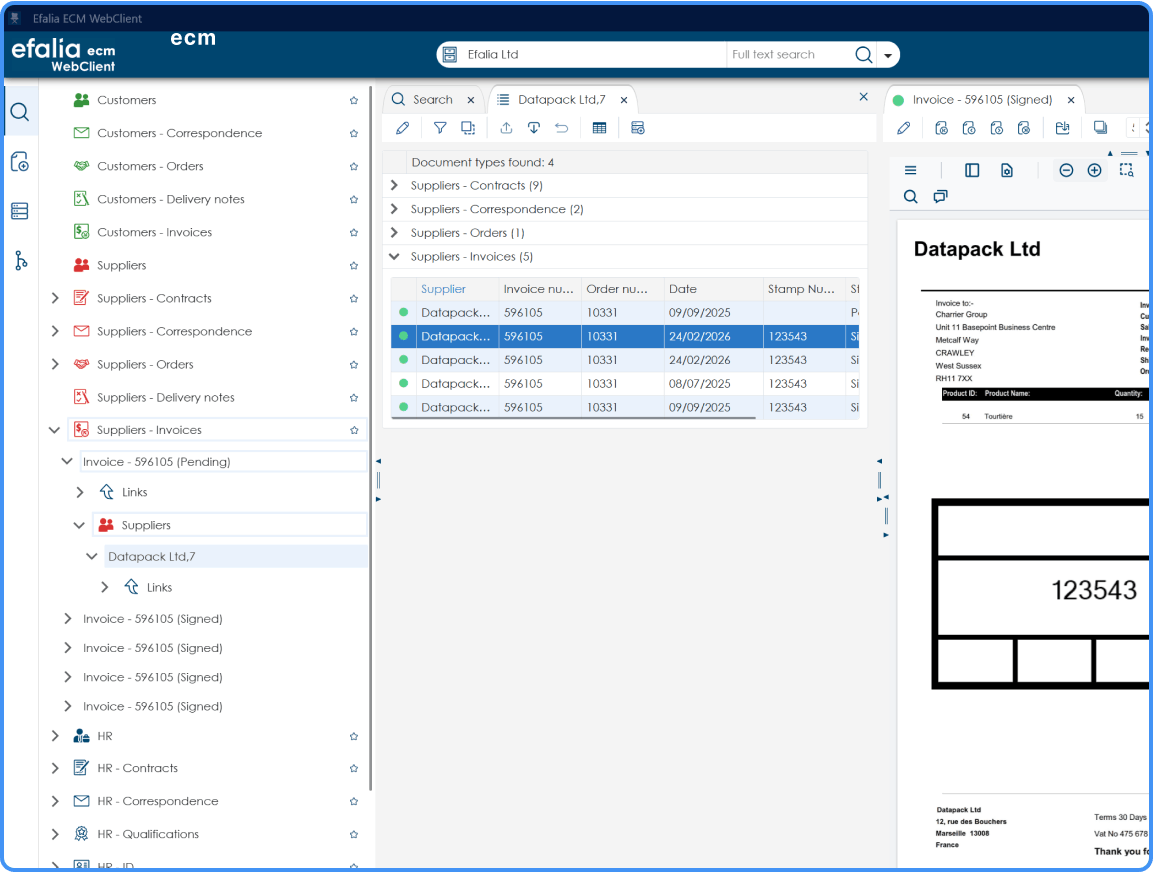Collapse the Suppliers - Invoices (5) group

click(393, 256)
